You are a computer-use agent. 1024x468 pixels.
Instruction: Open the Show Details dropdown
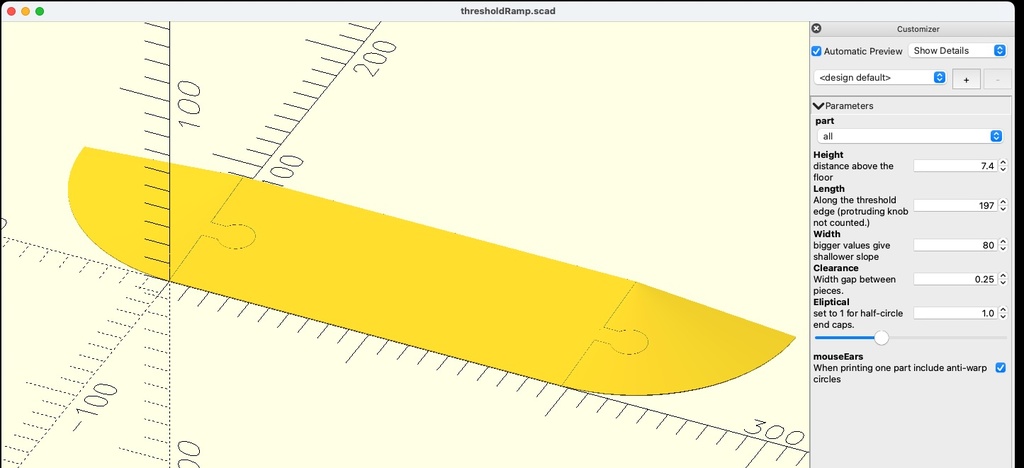point(956,50)
